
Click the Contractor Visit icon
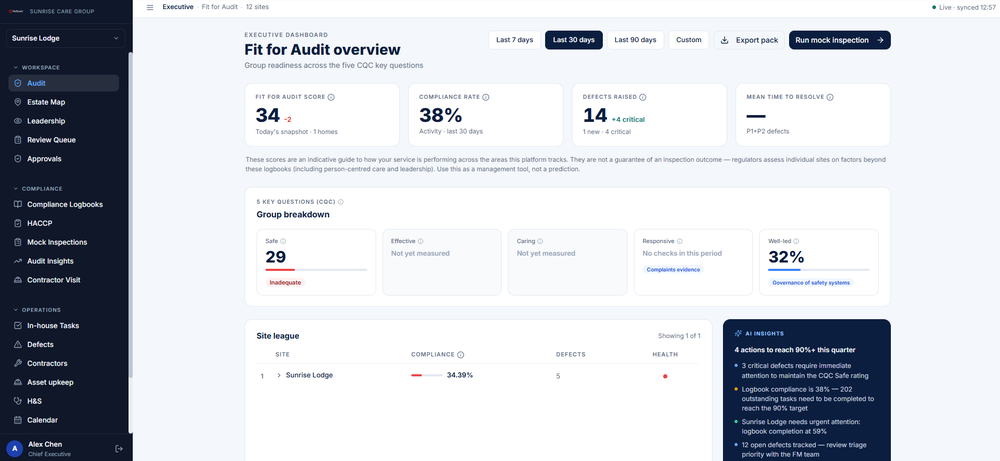(18, 280)
